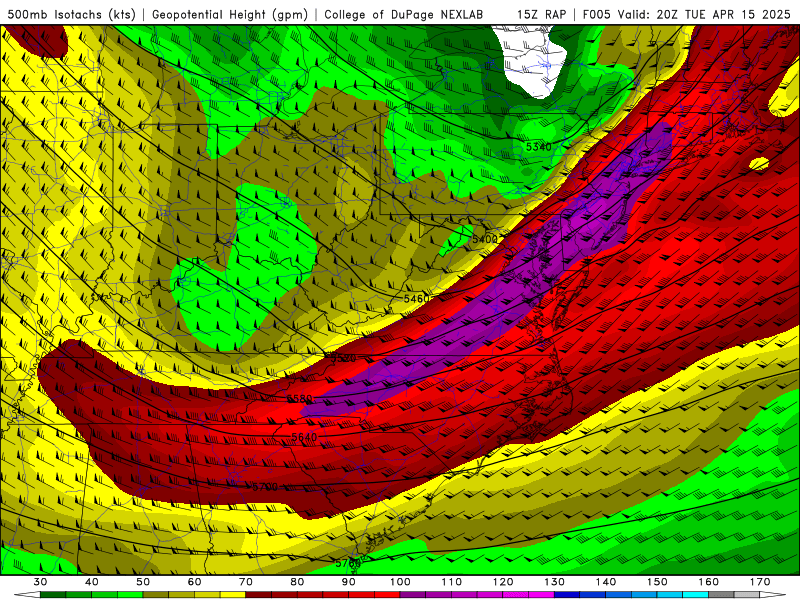Click the colorbar tick label 80
Image resolution: width=800 pixels, height=600 pixels.
297,582
